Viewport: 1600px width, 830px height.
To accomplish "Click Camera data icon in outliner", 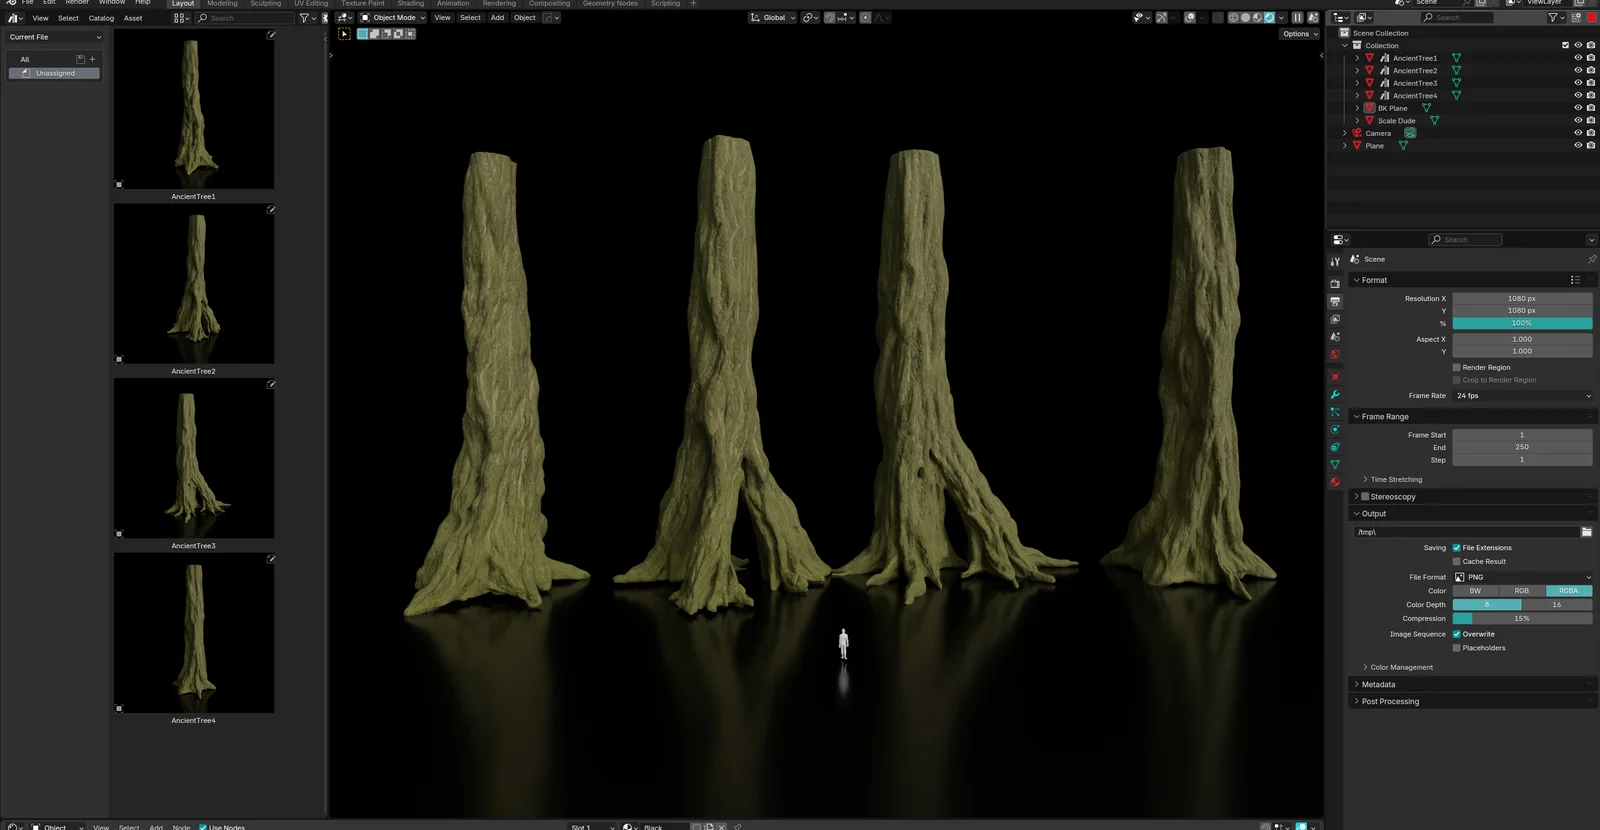I will [x=1409, y=133].
